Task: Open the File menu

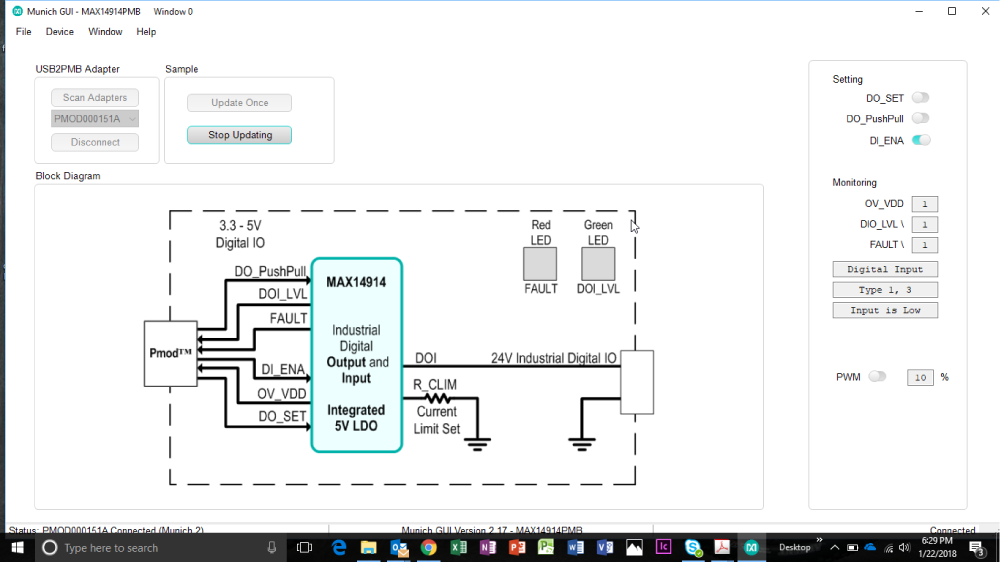Action: coord(24,32)
